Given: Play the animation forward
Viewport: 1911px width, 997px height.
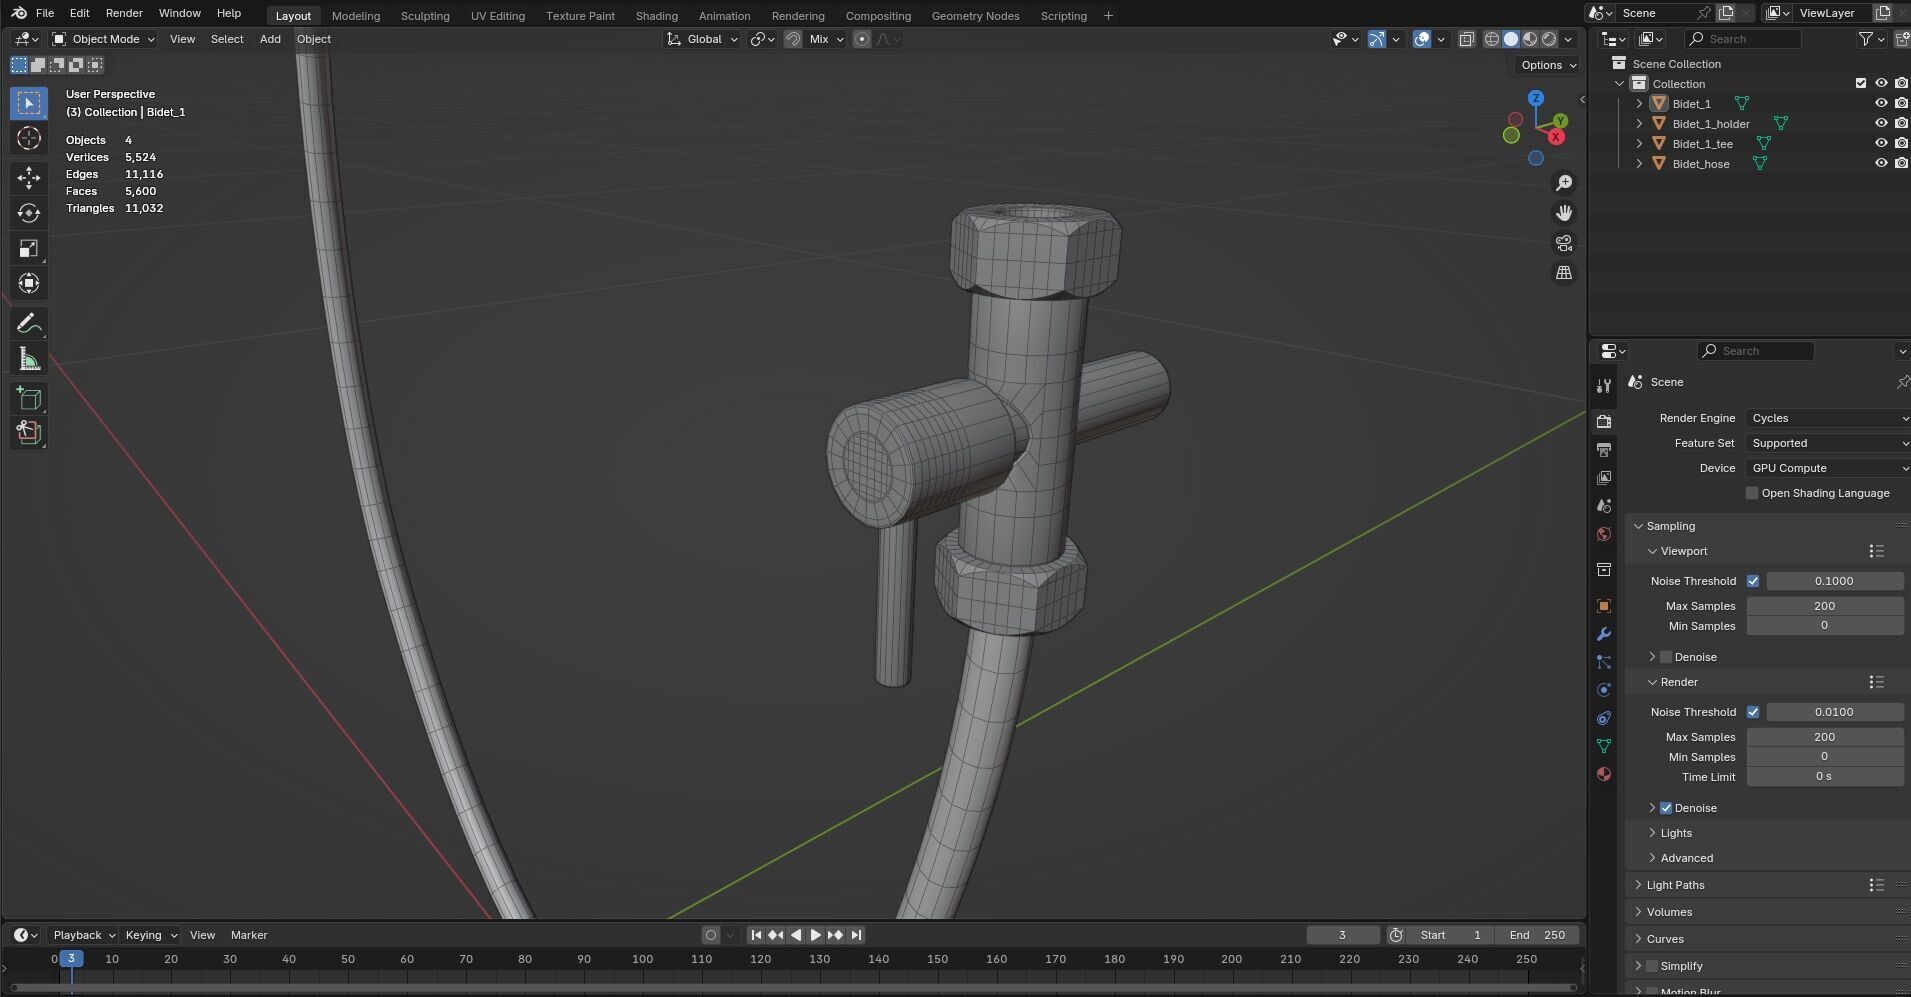Looking at the screenshot, I should click(815, 935).
